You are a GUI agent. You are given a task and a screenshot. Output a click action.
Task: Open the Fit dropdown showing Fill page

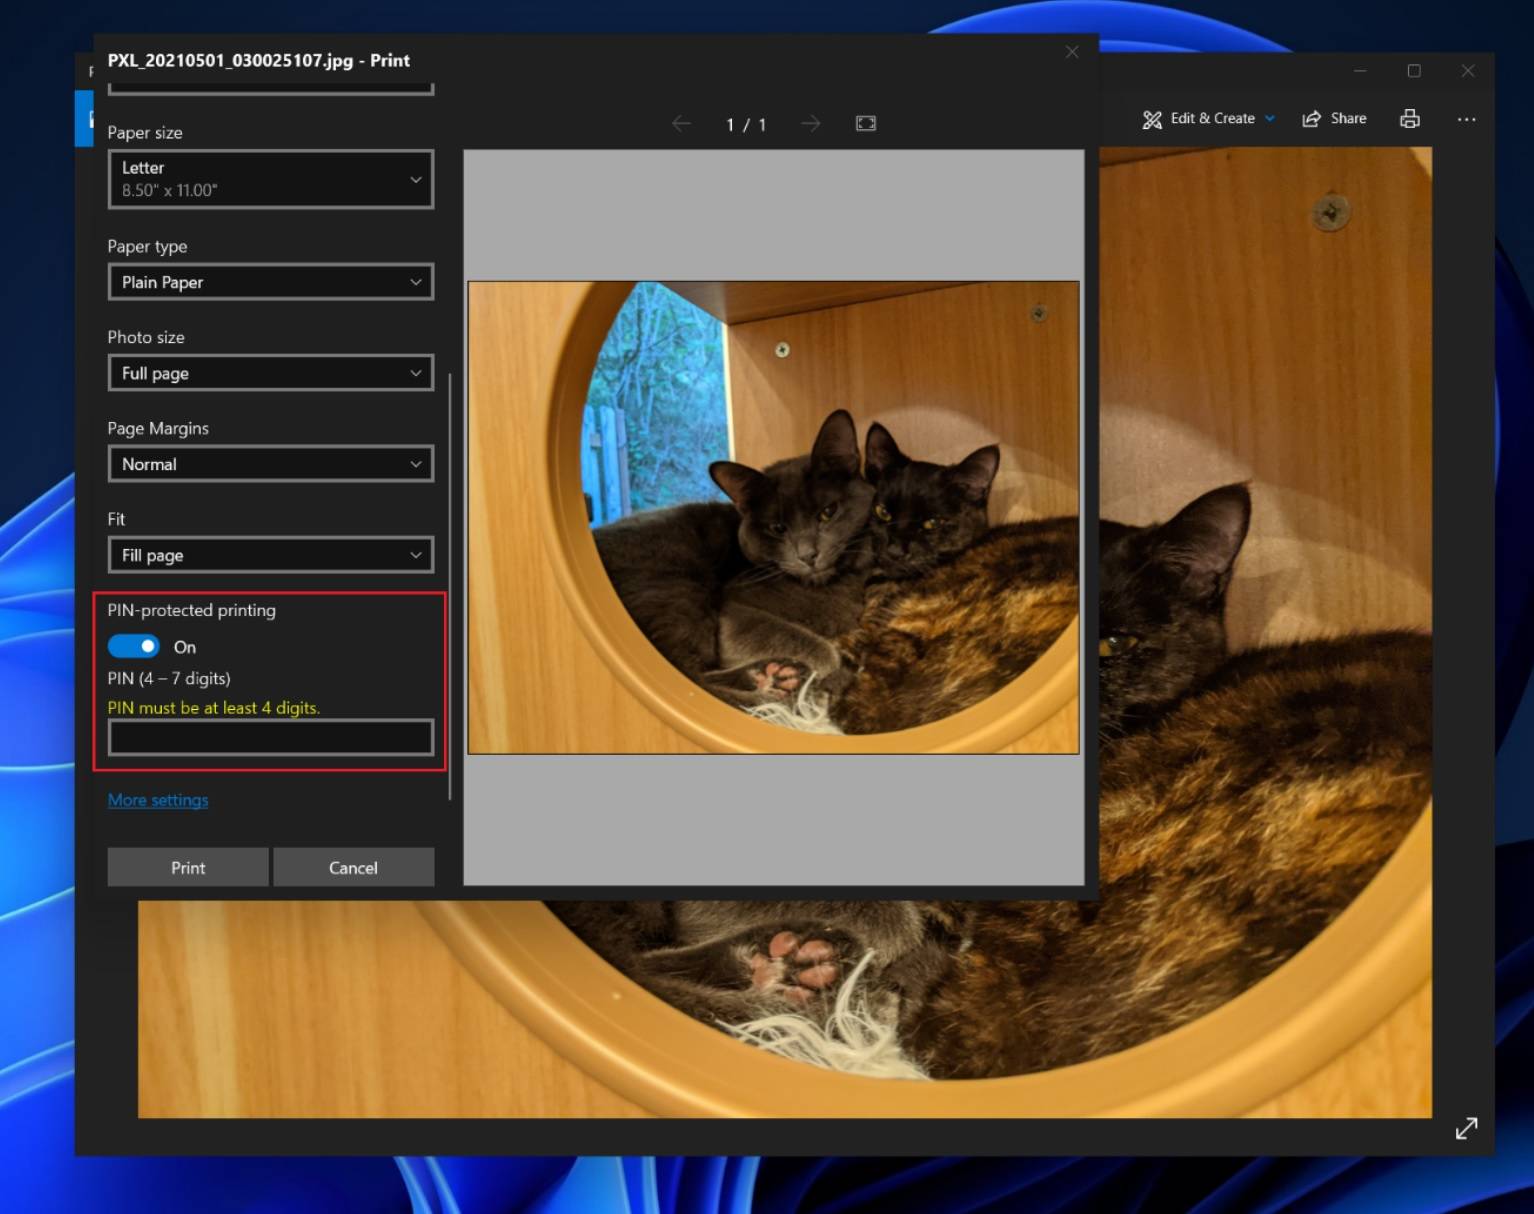[270, 555]
